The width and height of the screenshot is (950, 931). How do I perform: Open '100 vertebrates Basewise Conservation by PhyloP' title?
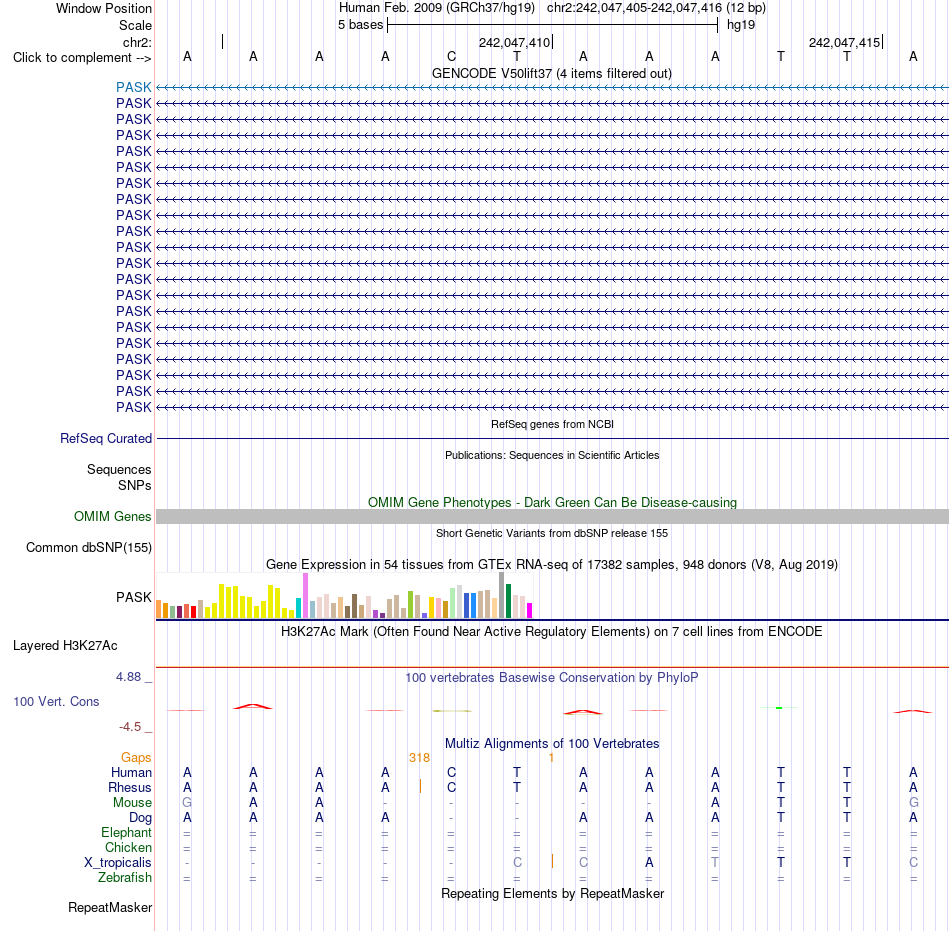552,678
